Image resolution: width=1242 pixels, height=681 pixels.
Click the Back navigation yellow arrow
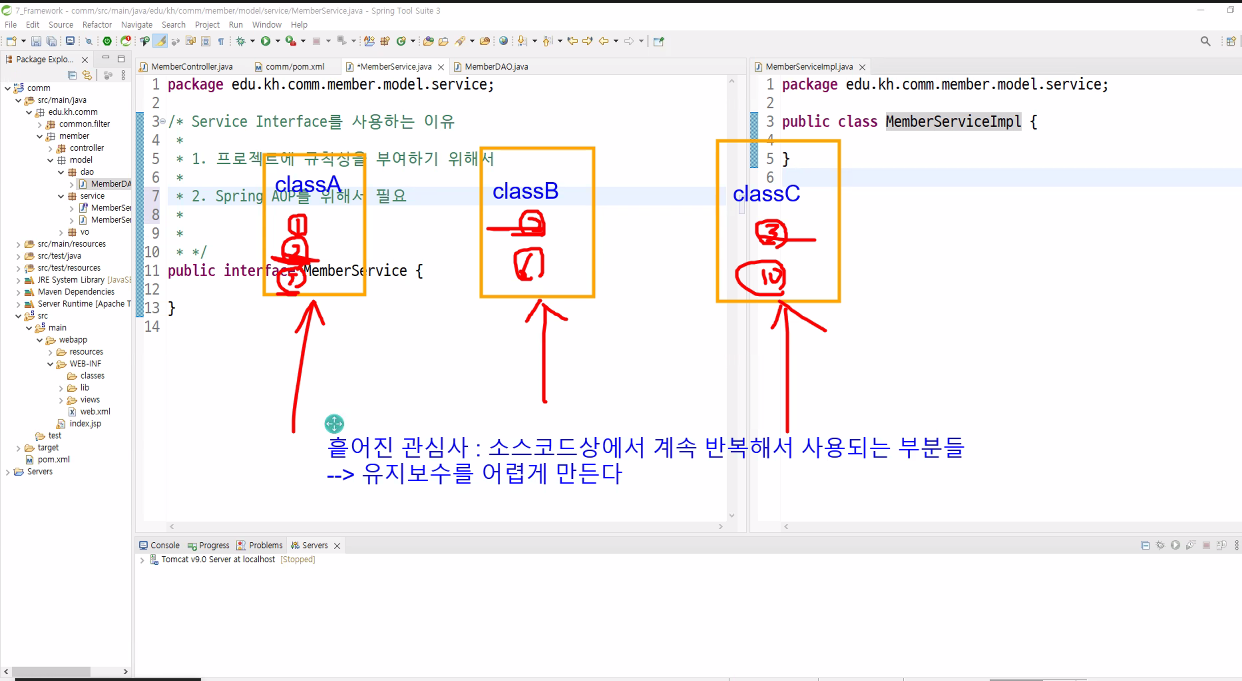[604, 41]
